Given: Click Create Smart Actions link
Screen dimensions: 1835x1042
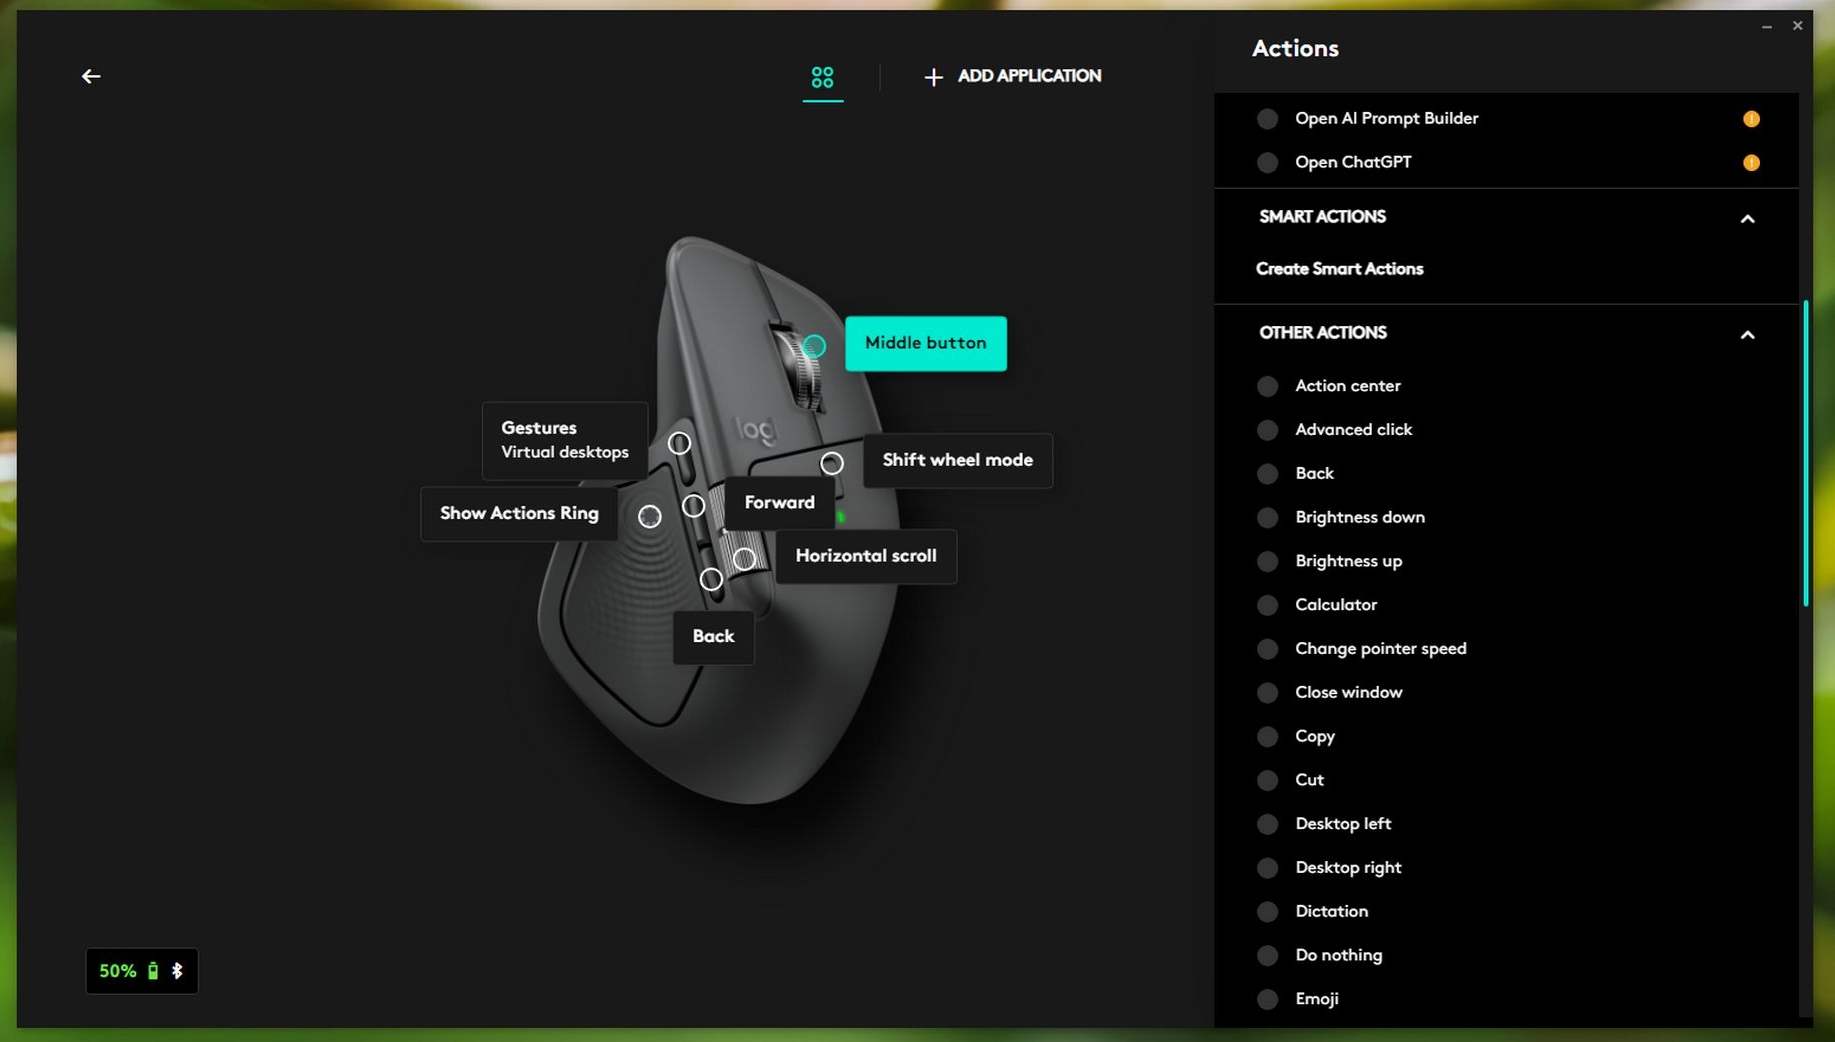Looking at the screenshot, I should click(1339, 269).
